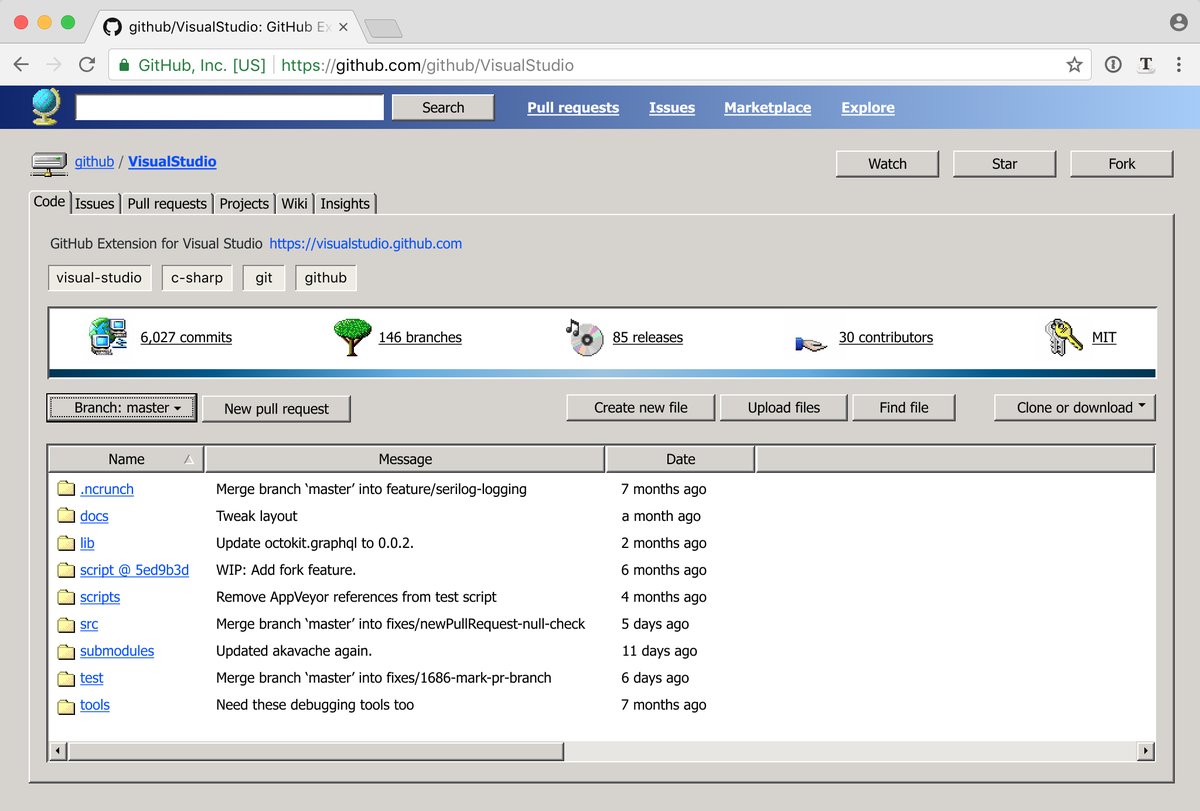This screenshot has height=811, width=1200.
Task: Star the VisualStudio repository
Action: pos(1004,164)
